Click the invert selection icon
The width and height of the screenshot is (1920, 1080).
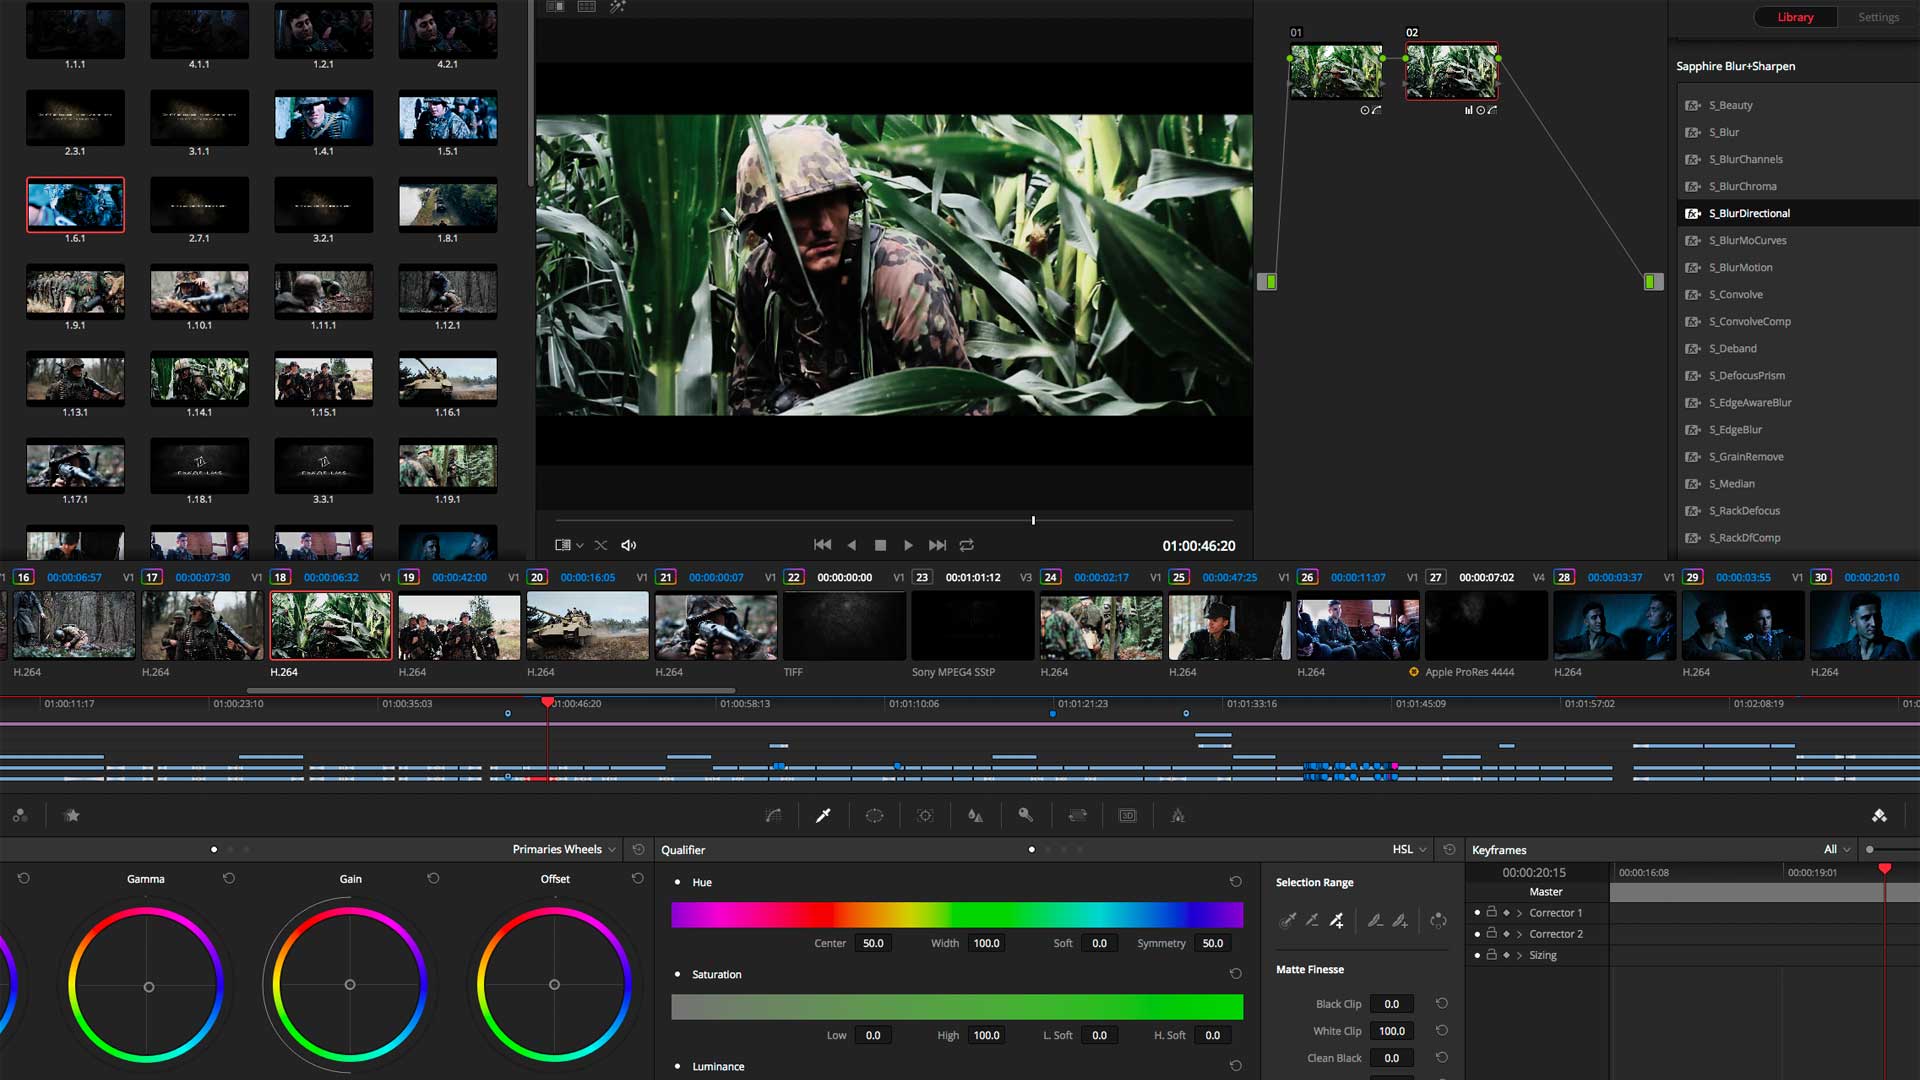[x=1438, y=920]
